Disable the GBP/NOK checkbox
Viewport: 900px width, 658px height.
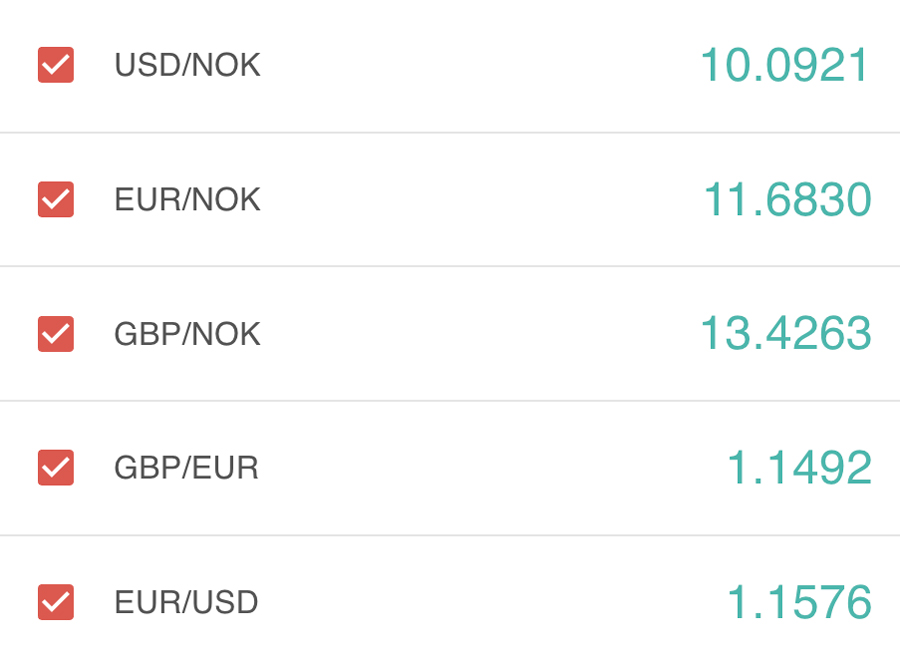[x=56, y=333]
